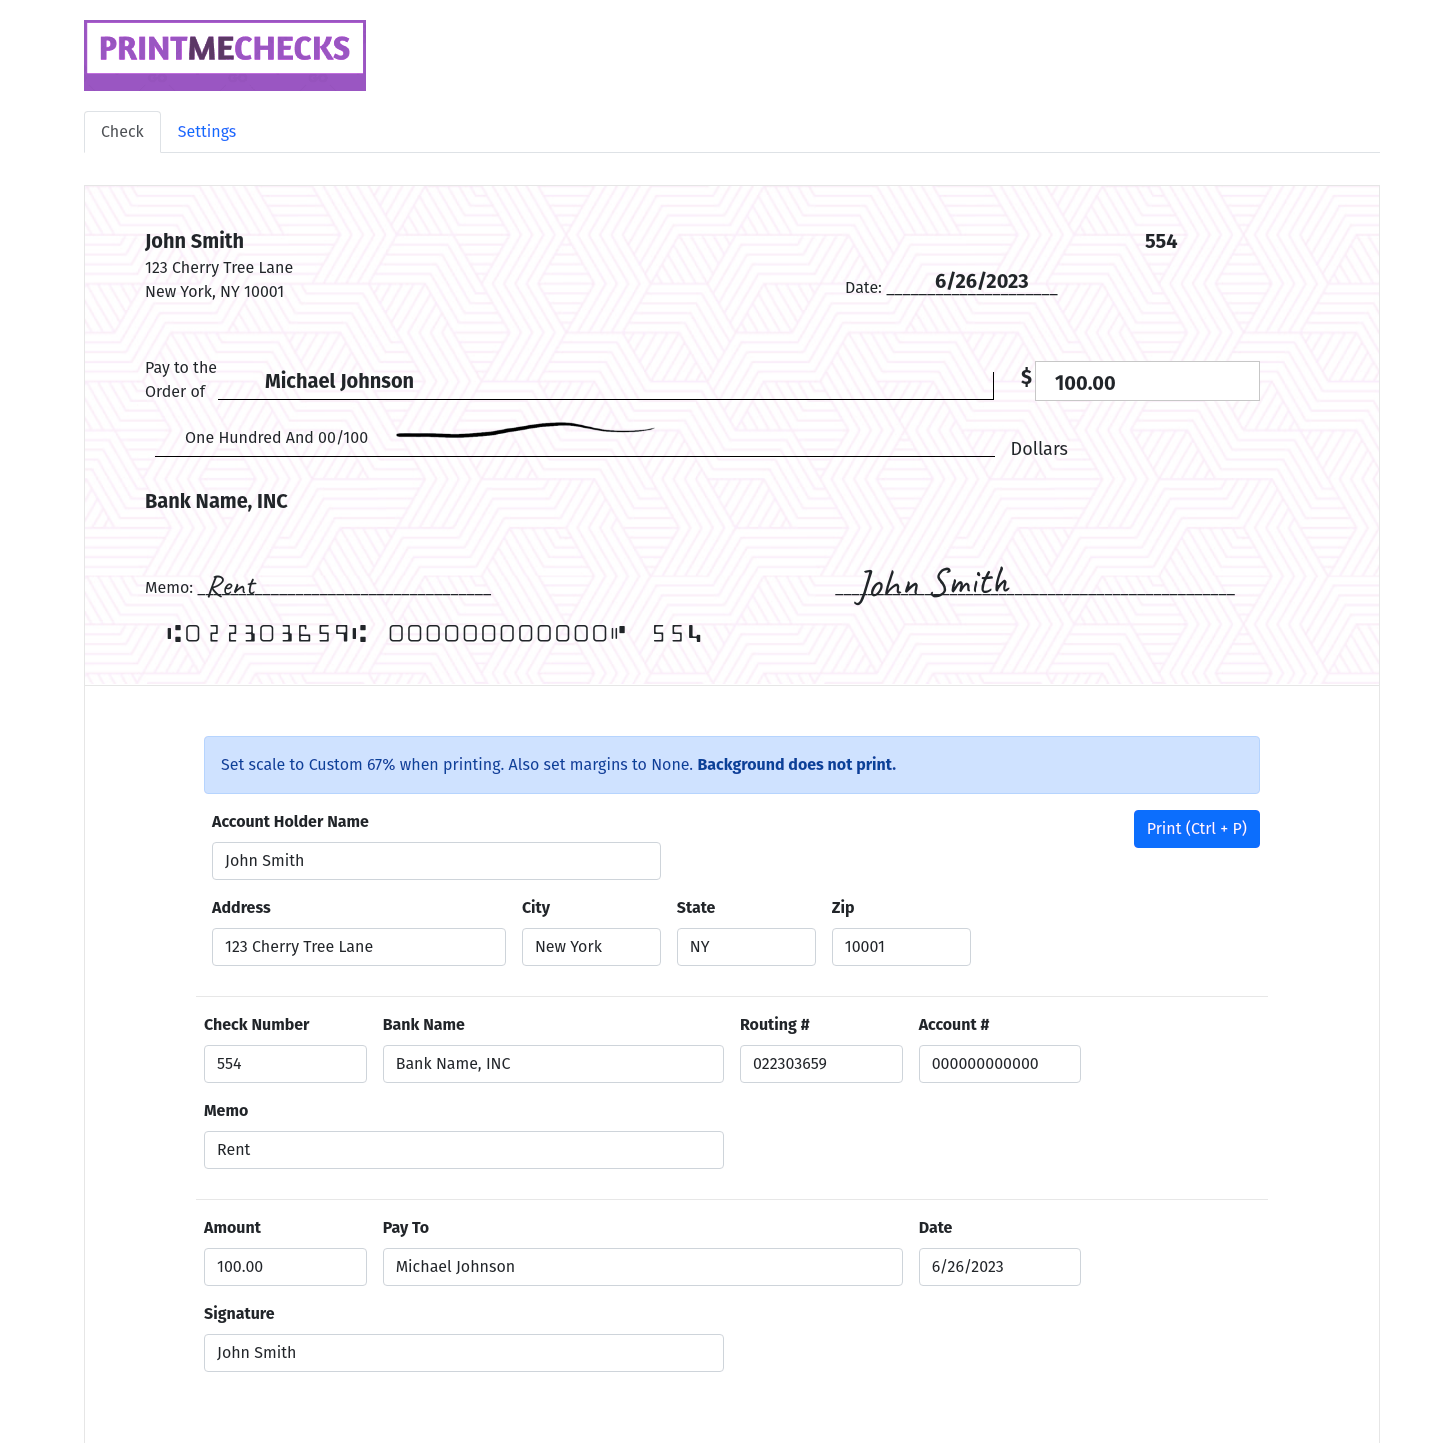Click the City field containing New York

(590, 946)
